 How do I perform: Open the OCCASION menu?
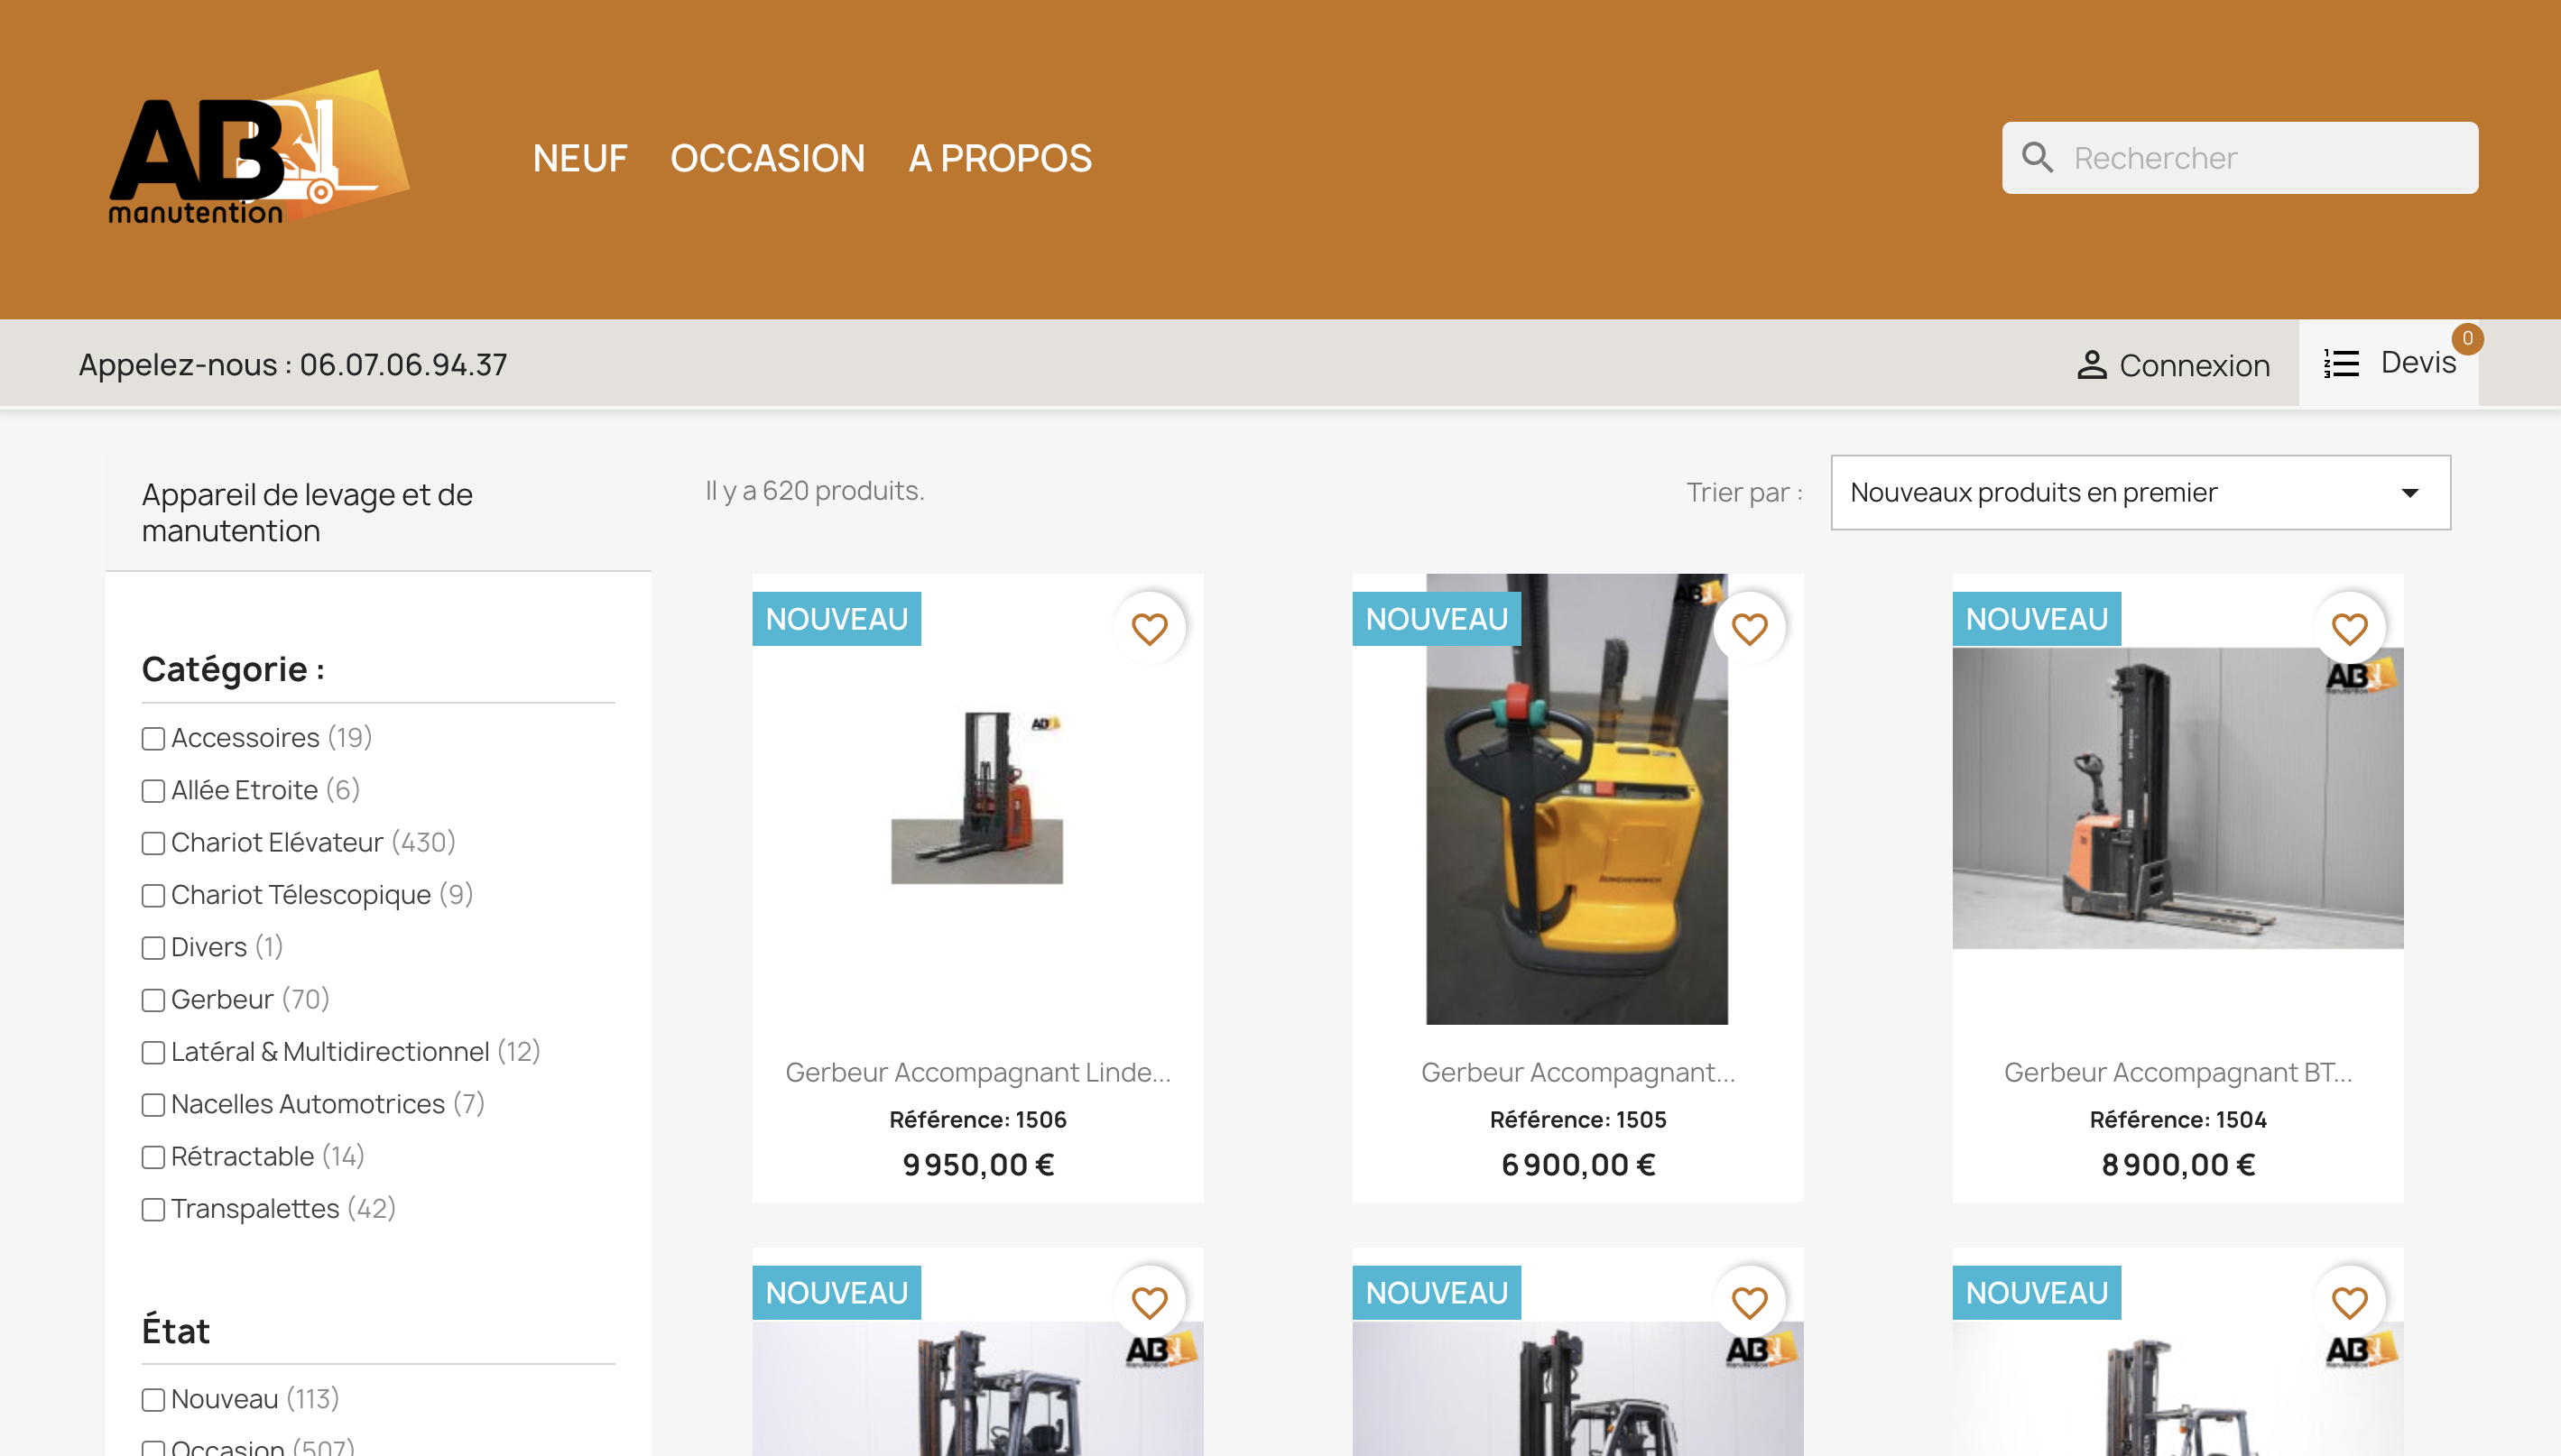(767, 158)
